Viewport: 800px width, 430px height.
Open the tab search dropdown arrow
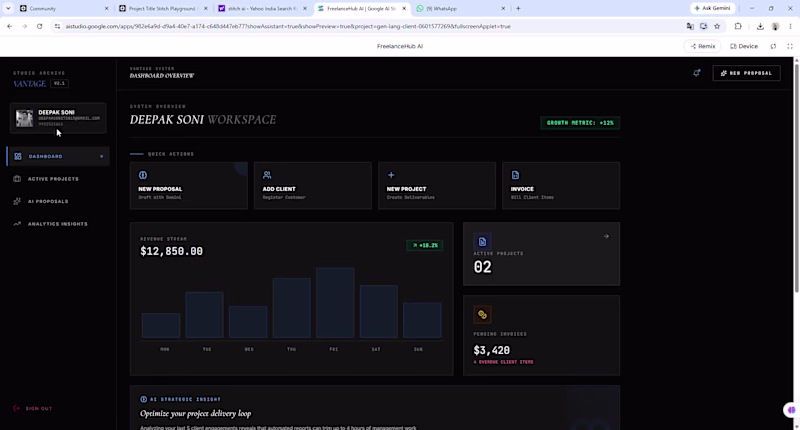pyautogui.click(x=8, y=8)
